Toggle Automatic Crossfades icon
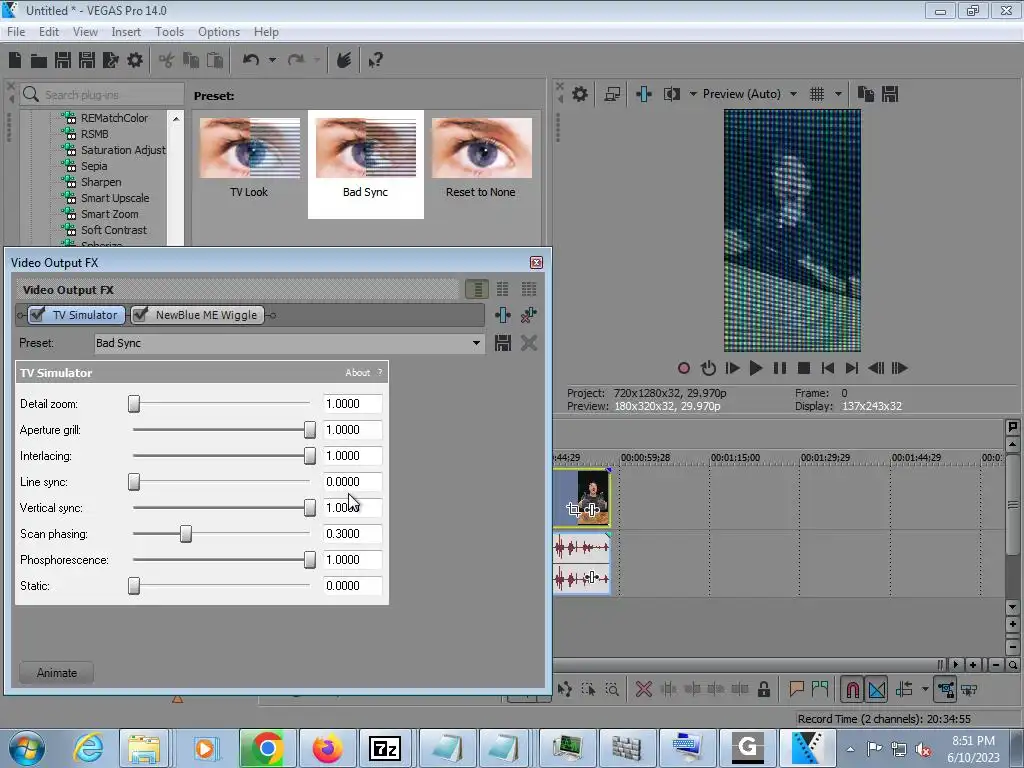 pos(876,689)
